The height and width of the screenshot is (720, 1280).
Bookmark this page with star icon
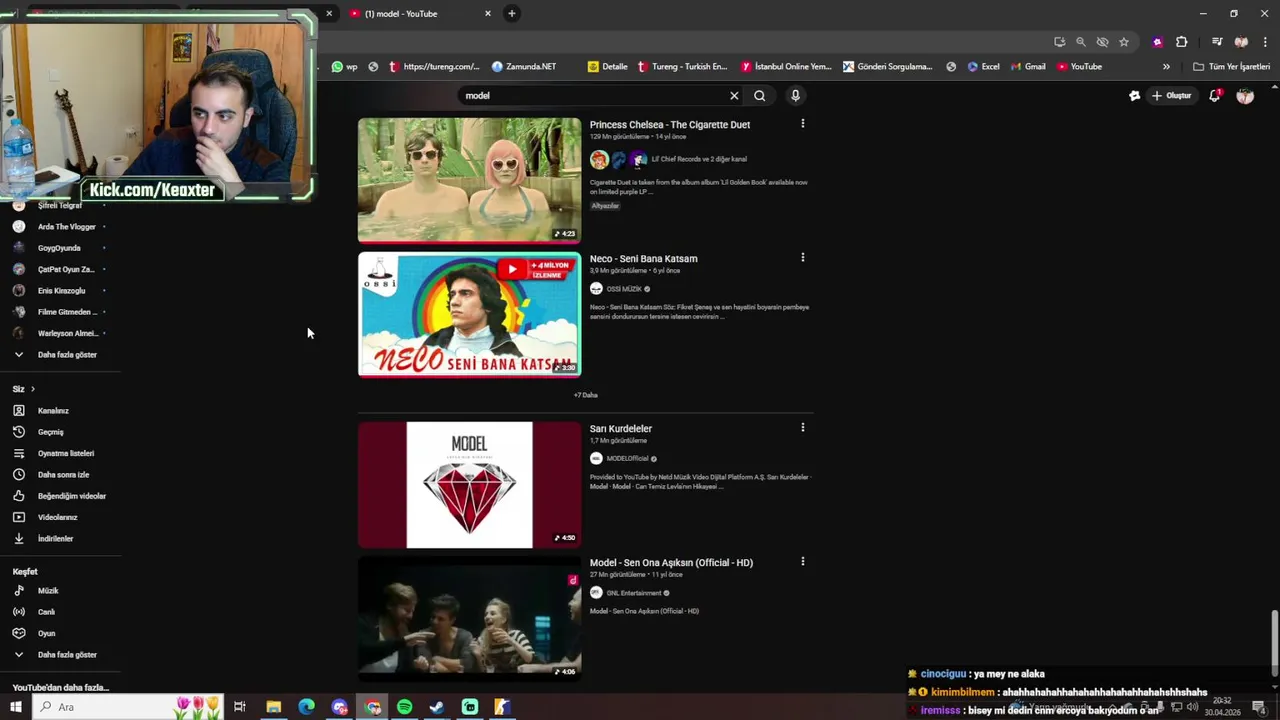(1124, 42)
